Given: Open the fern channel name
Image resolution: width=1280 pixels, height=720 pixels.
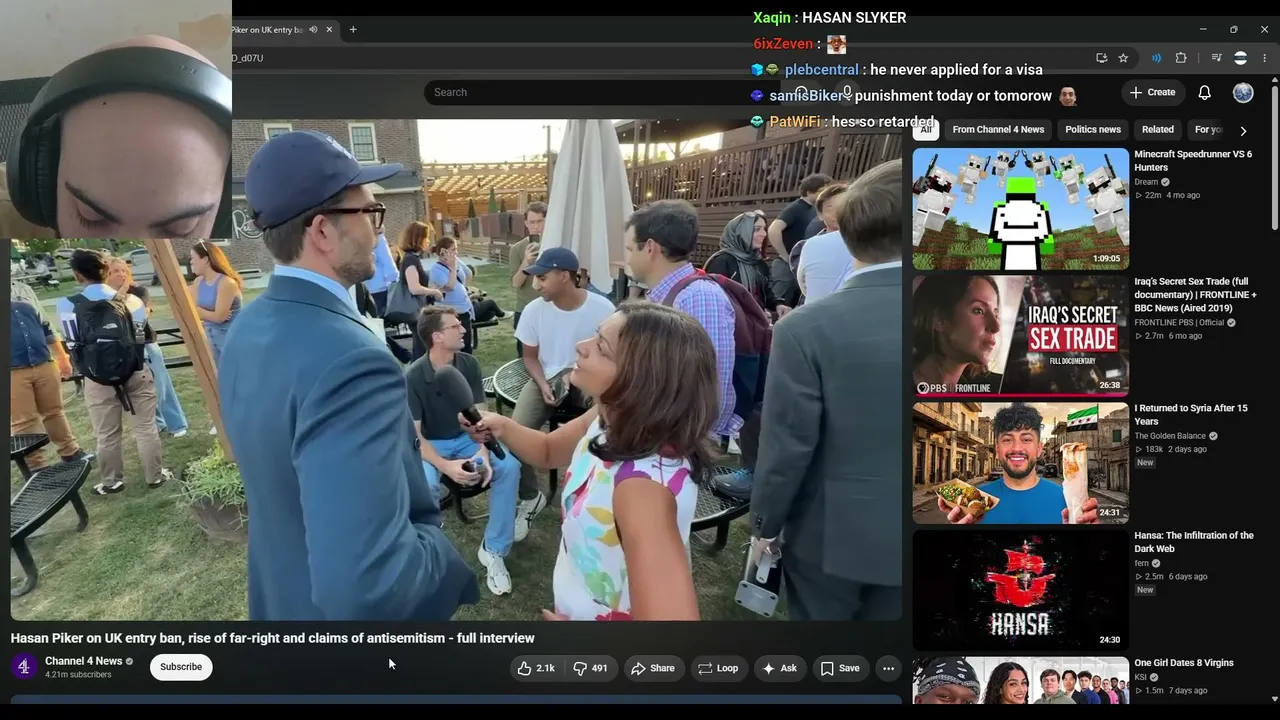Looking at the screenshot, I should (1142, 563).
